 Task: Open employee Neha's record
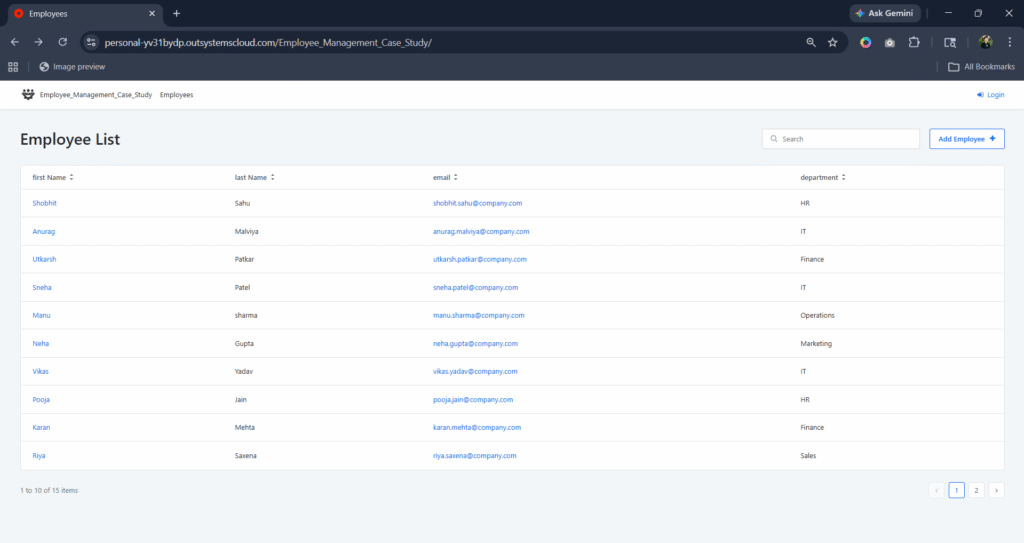tap(40, 343)
